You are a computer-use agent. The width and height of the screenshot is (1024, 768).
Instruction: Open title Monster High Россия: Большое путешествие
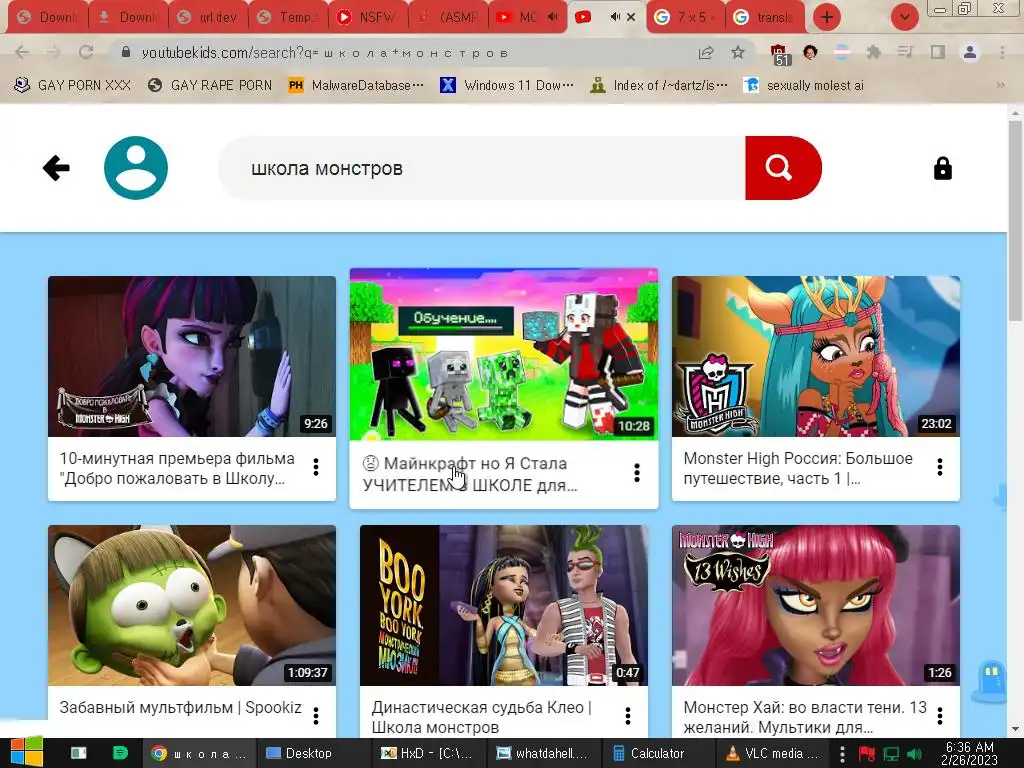(798, 468)
